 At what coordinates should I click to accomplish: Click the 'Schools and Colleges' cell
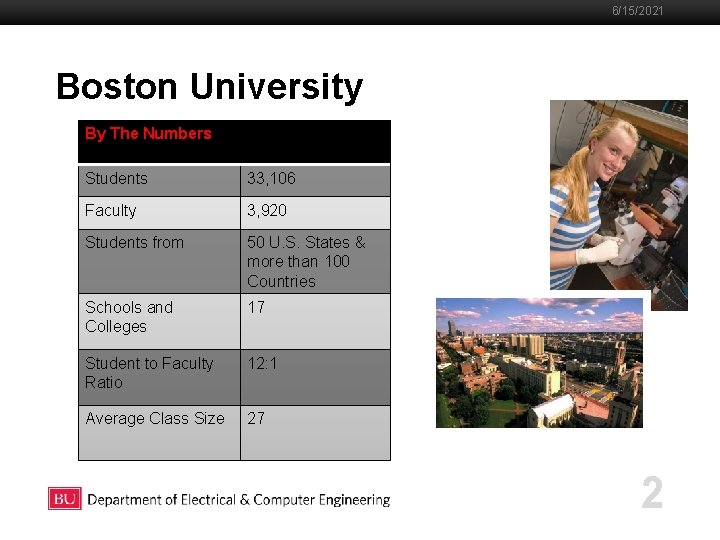pyautogui.click(x=159, y=321)
